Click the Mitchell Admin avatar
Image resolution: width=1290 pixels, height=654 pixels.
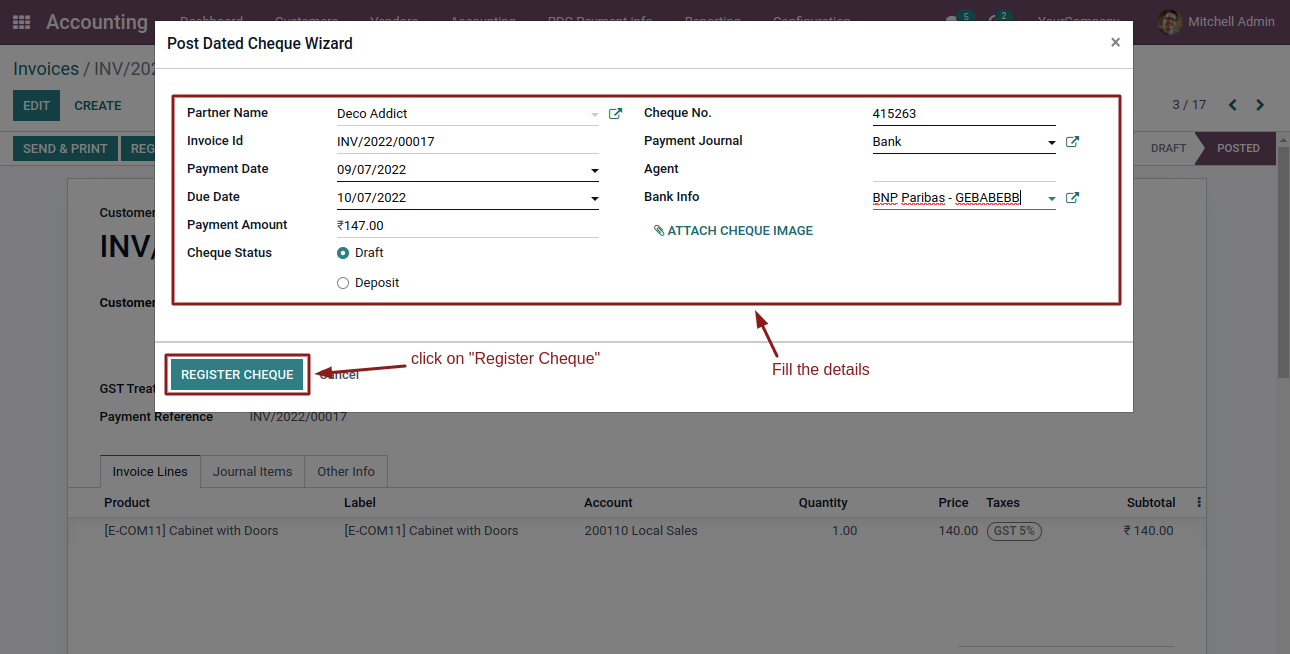pyautogui.click(x=1169, y=22)
